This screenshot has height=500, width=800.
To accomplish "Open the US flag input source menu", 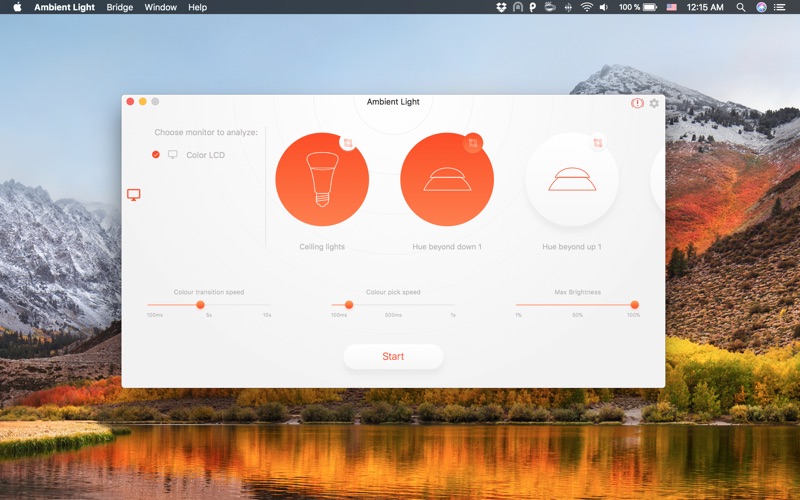I will [x=672, y=7].
